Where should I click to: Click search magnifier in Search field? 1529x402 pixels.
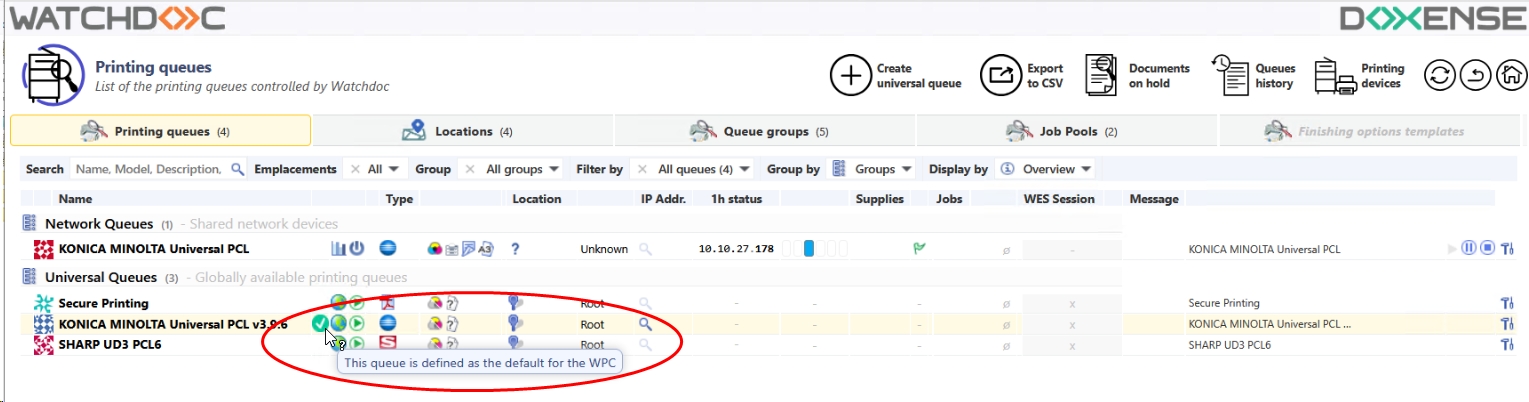click(x=237, y=169)
